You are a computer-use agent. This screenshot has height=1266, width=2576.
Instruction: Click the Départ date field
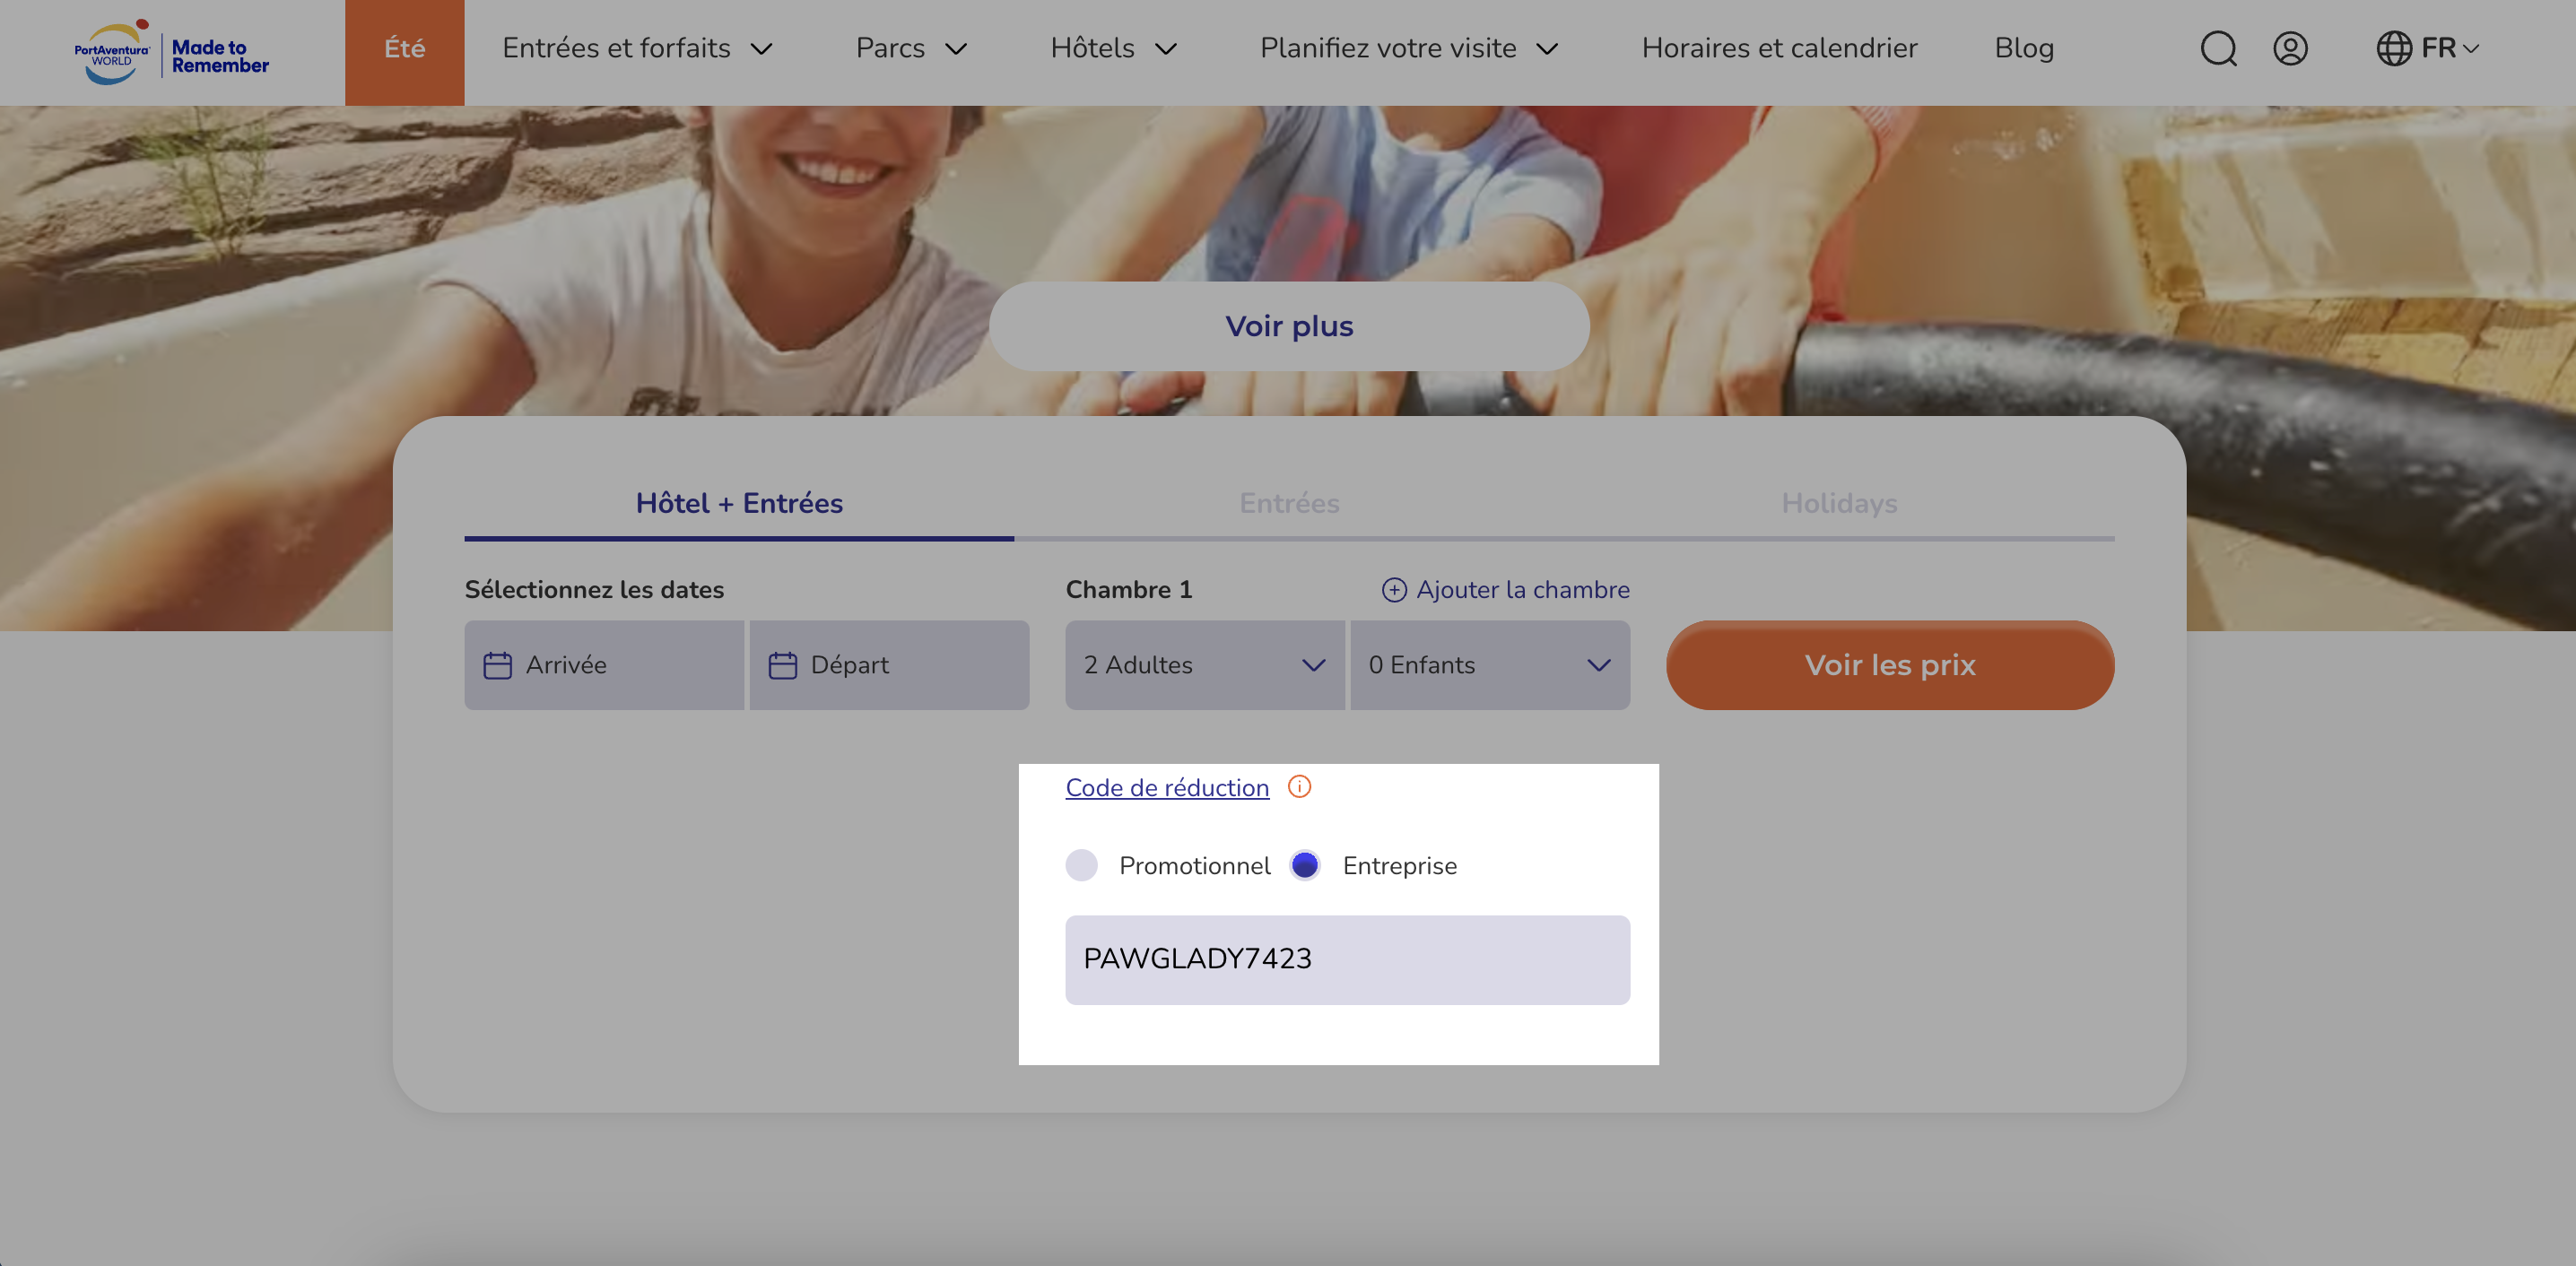[889, 665]
